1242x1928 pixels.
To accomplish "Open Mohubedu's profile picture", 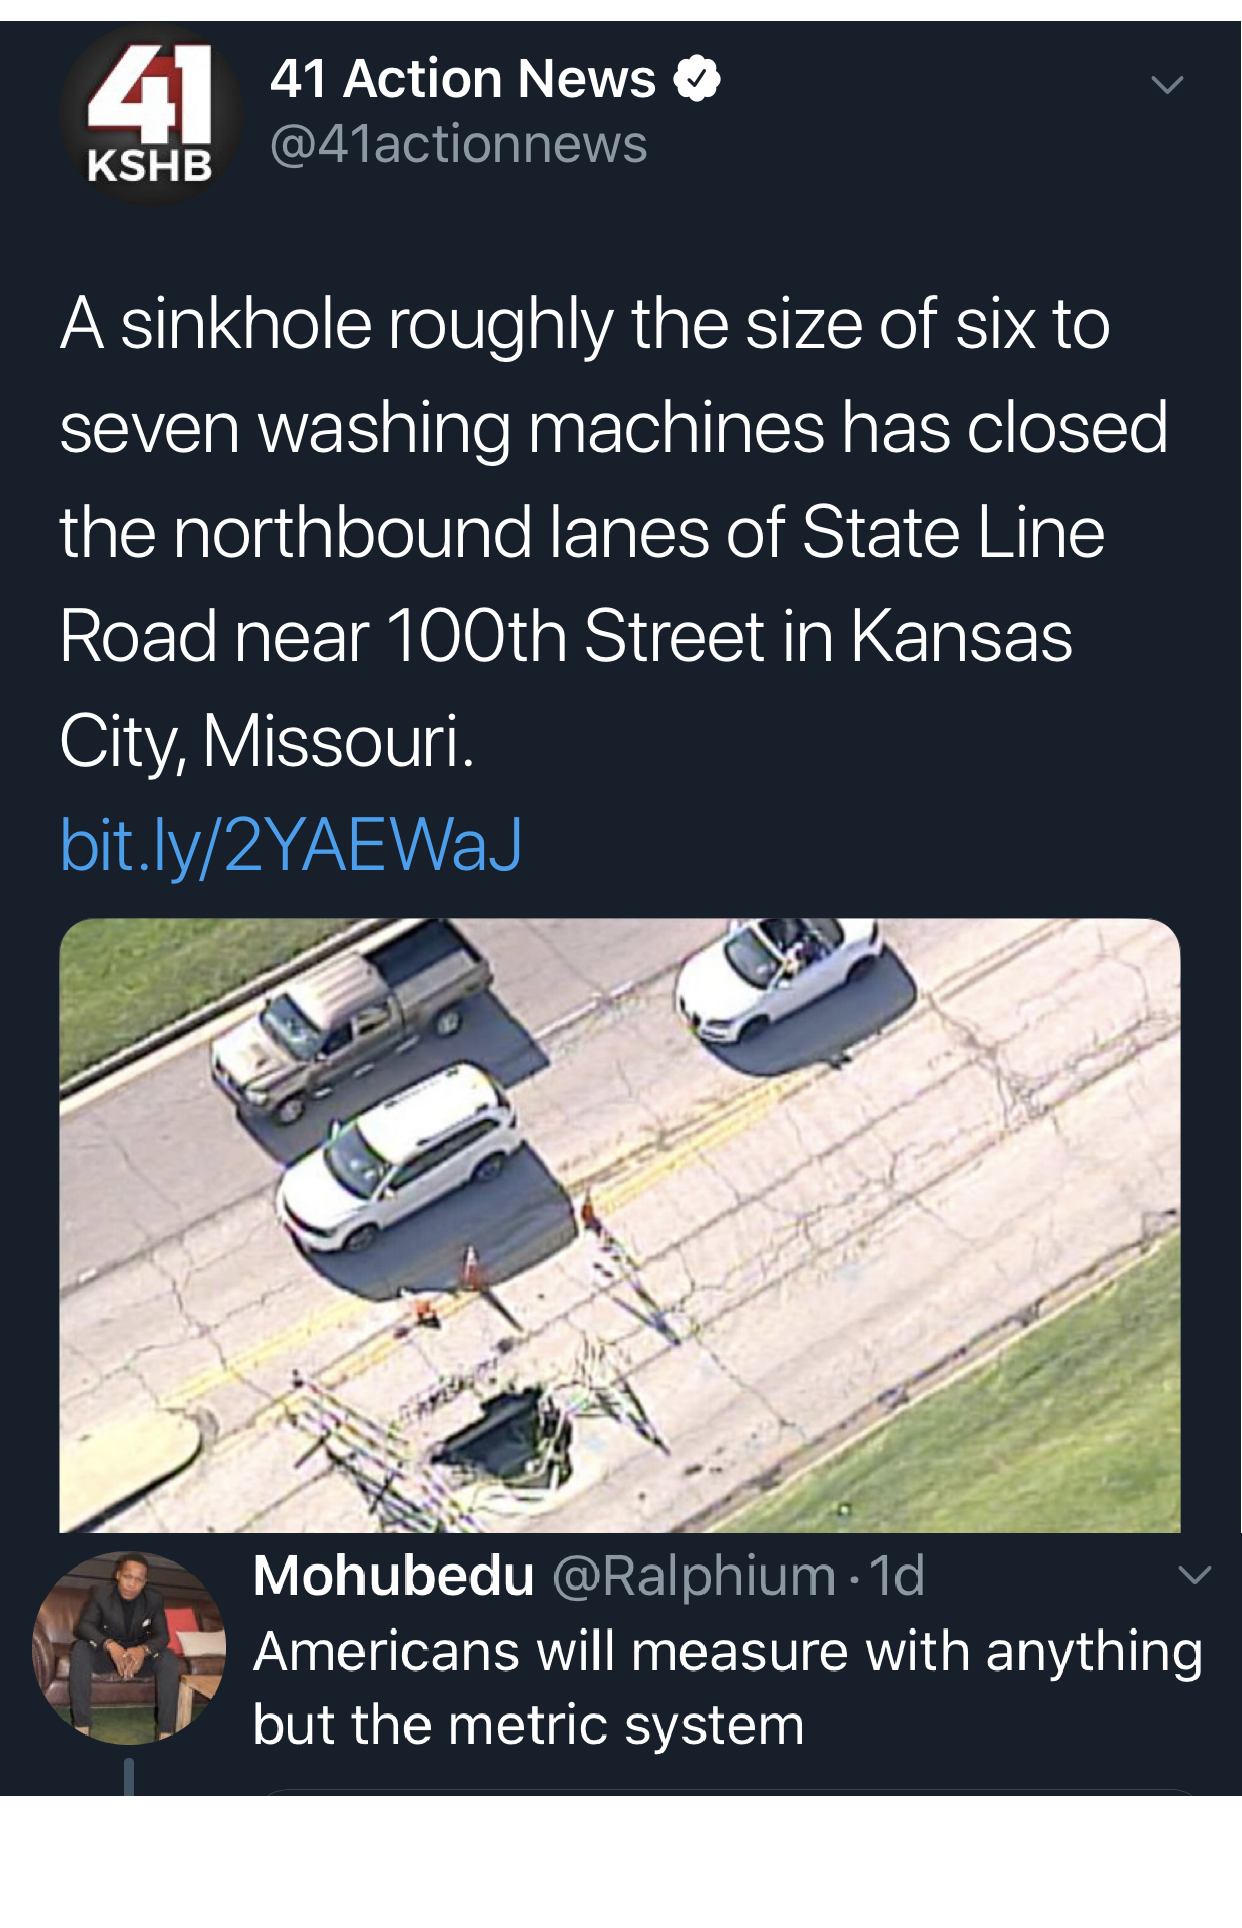I will click(x=128, y=1648).
